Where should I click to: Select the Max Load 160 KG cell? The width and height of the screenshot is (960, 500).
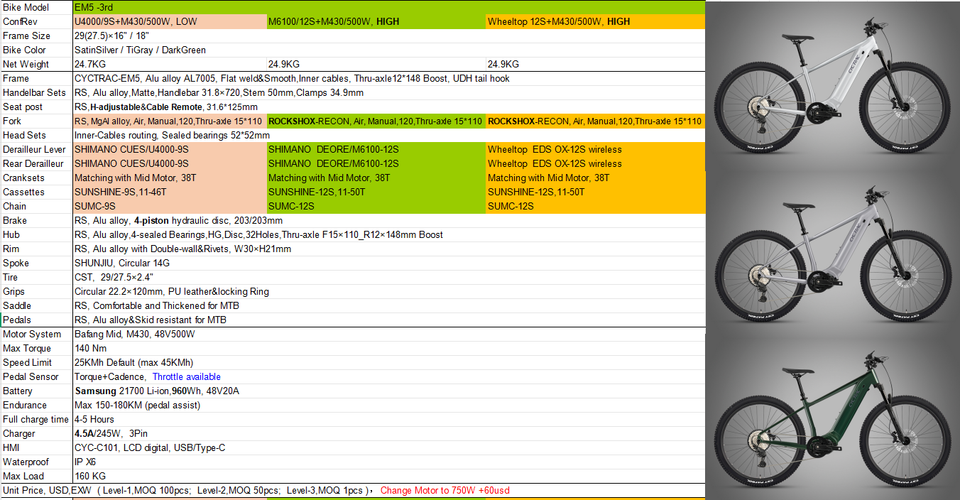pos(389,476)
